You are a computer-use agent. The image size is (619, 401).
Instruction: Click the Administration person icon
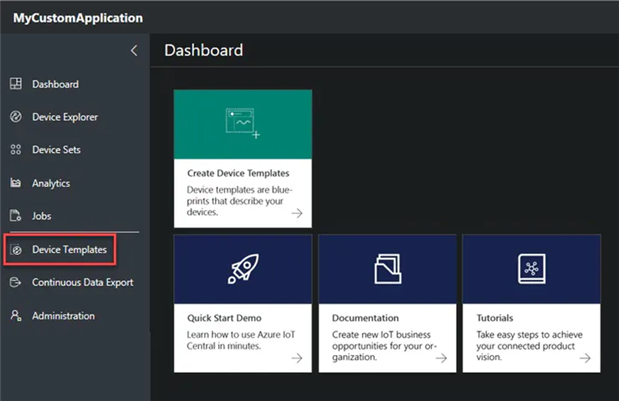tap(16, 315)
